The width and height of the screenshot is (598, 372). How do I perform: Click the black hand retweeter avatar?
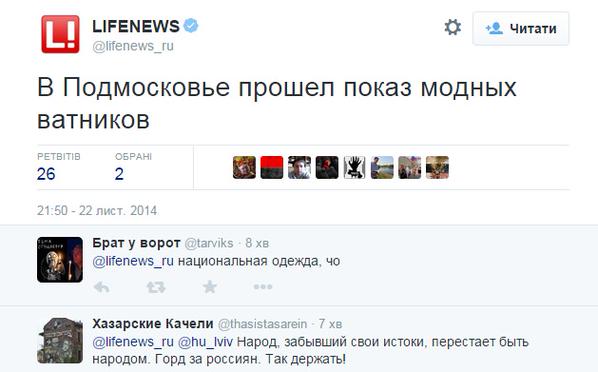[354, 167]
